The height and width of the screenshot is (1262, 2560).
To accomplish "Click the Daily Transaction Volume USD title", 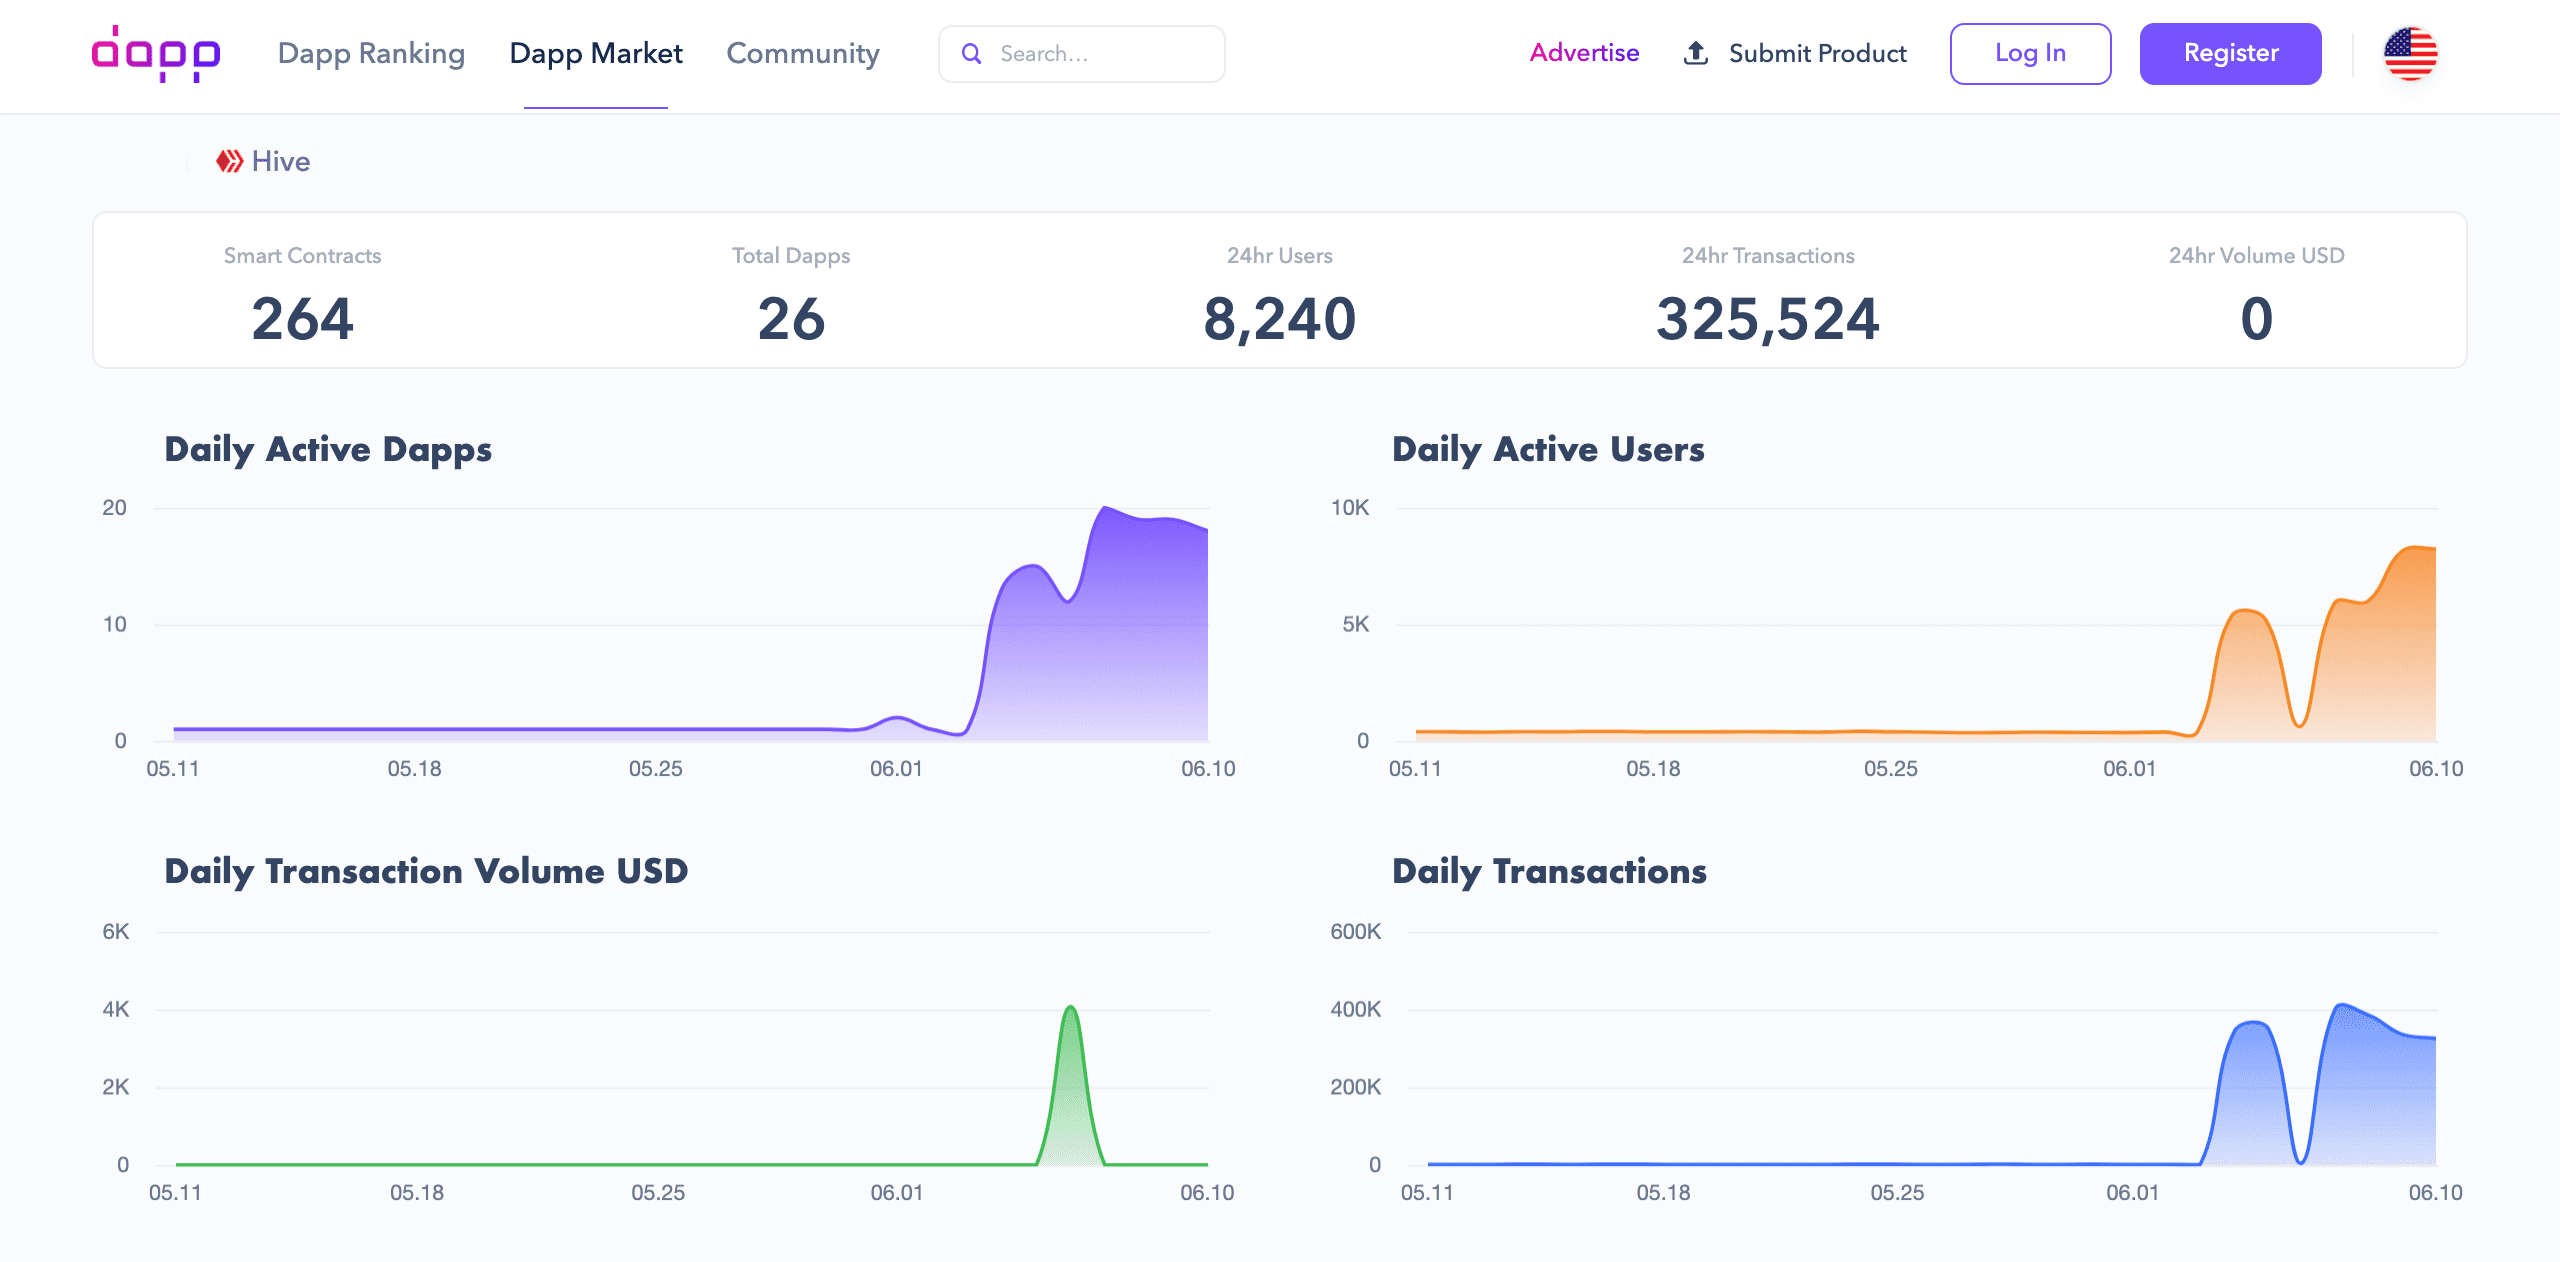I will click(x=426, y=872).
